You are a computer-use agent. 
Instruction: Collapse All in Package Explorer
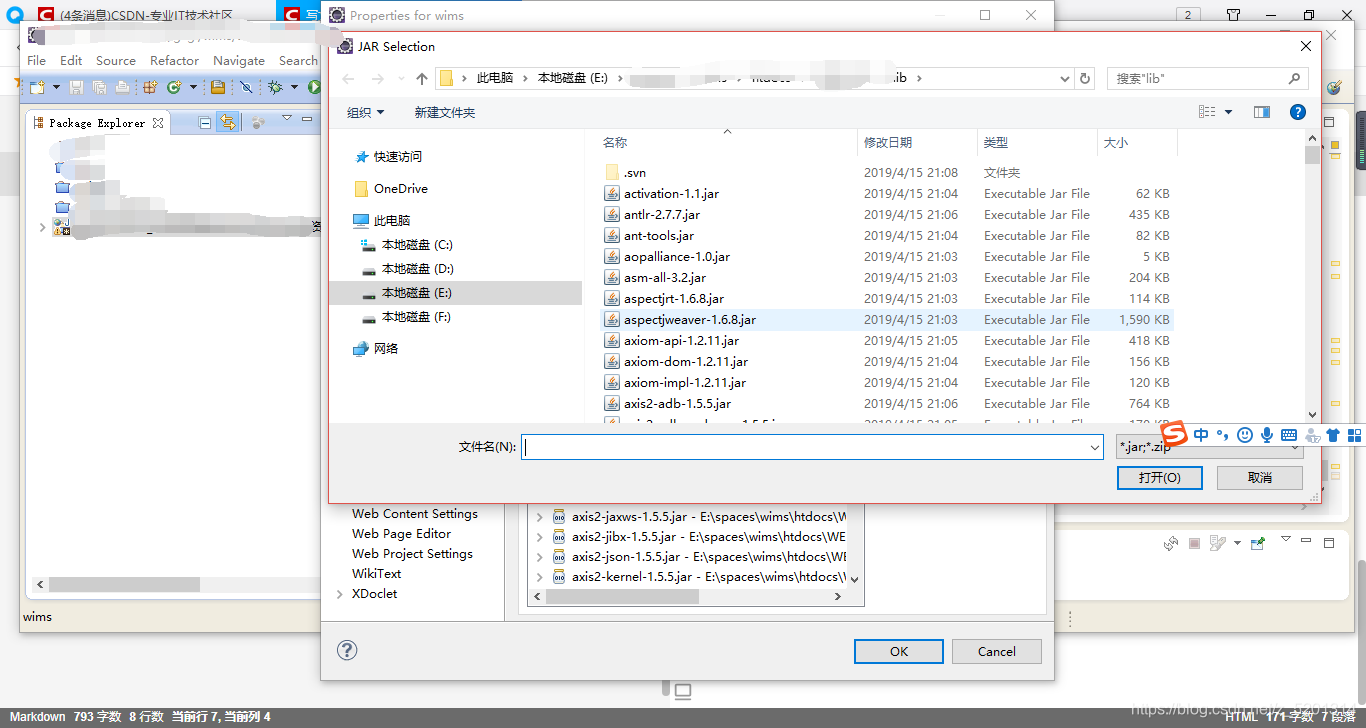point(205,122)
